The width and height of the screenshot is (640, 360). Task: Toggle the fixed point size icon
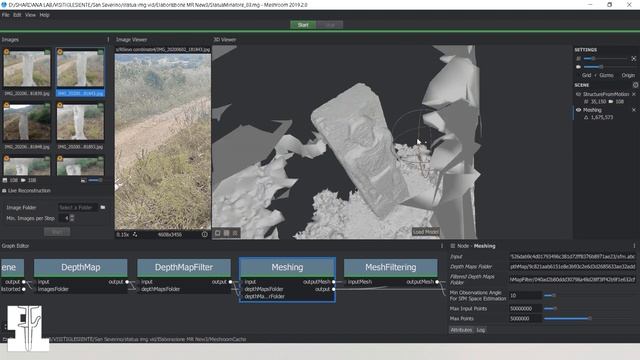pos(633,59)
